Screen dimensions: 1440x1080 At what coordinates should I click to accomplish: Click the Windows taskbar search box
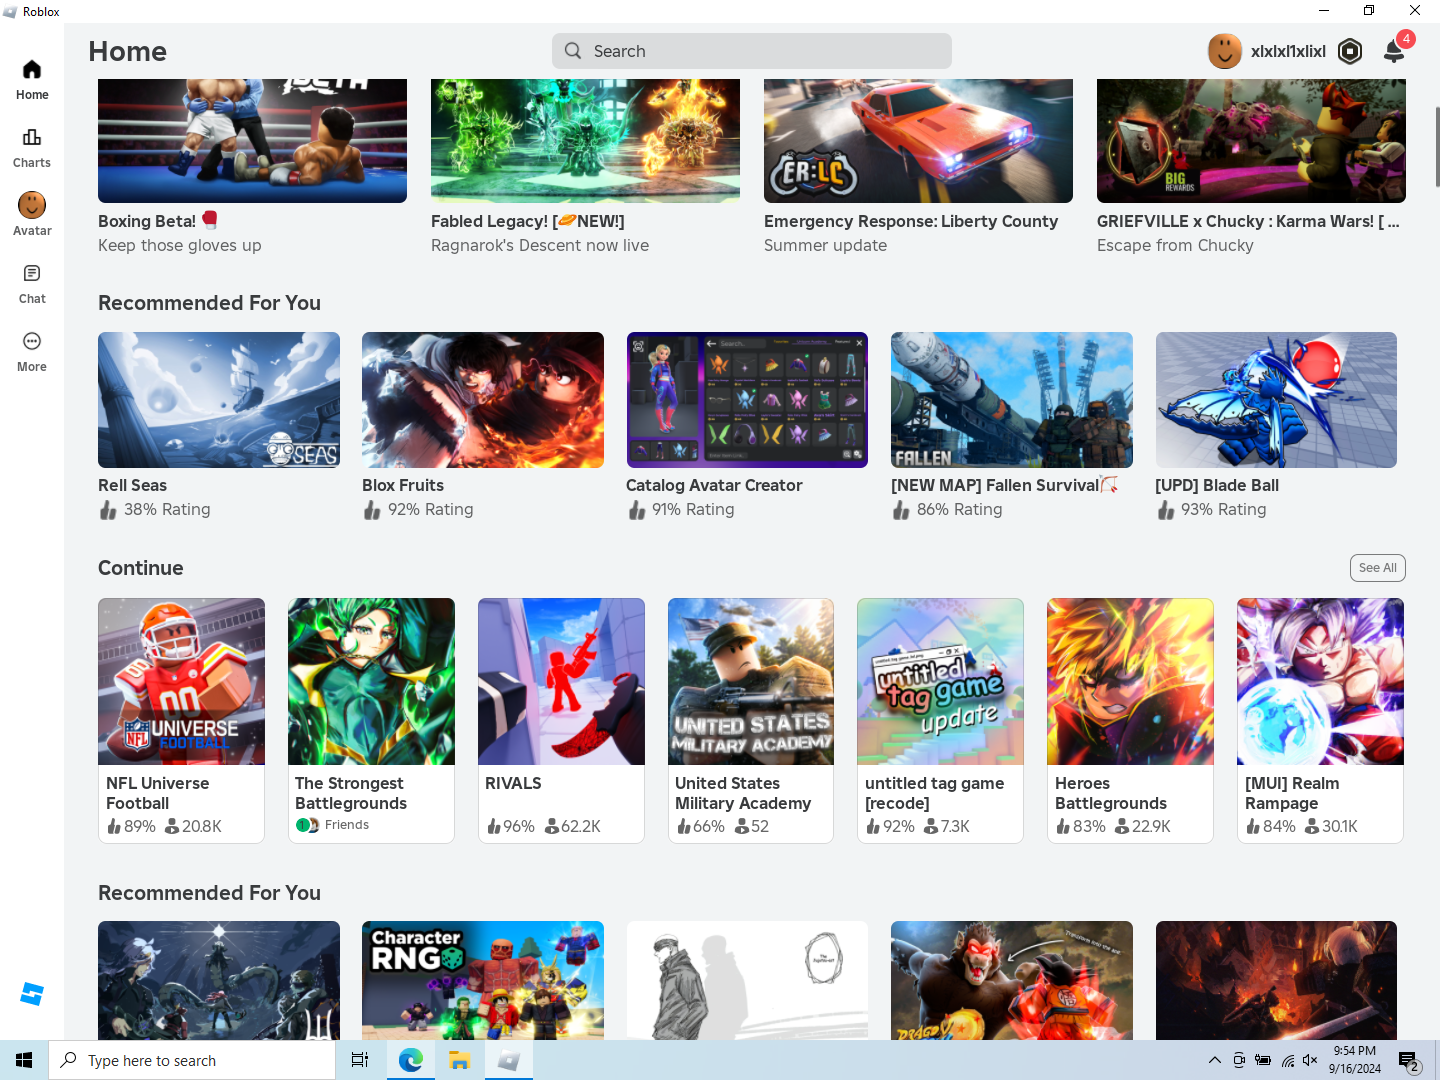coord(192,1060)
